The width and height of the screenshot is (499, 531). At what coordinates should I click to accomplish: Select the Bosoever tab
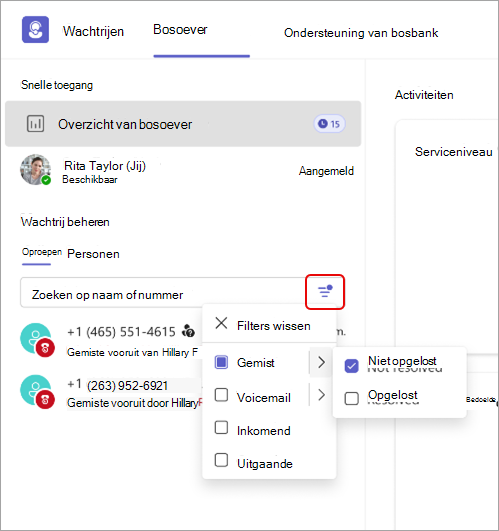[x=180, y=29]
